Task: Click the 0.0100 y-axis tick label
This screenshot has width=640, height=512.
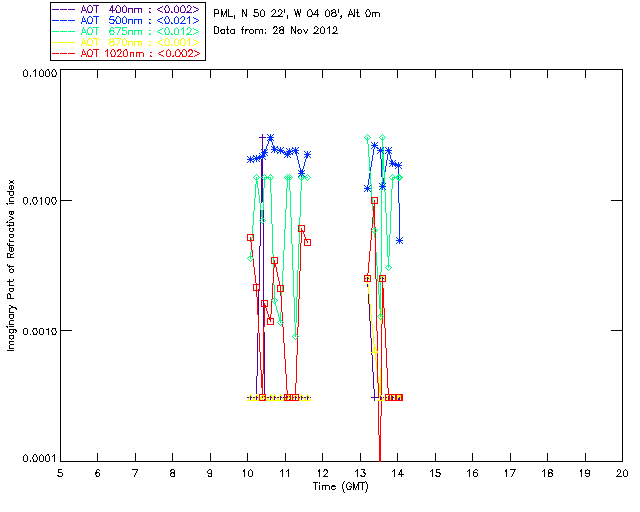Action: click(x=39, y=200)
